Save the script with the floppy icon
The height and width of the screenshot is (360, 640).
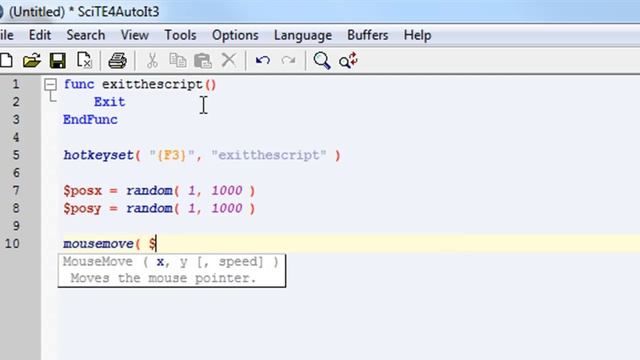[58, 61]
